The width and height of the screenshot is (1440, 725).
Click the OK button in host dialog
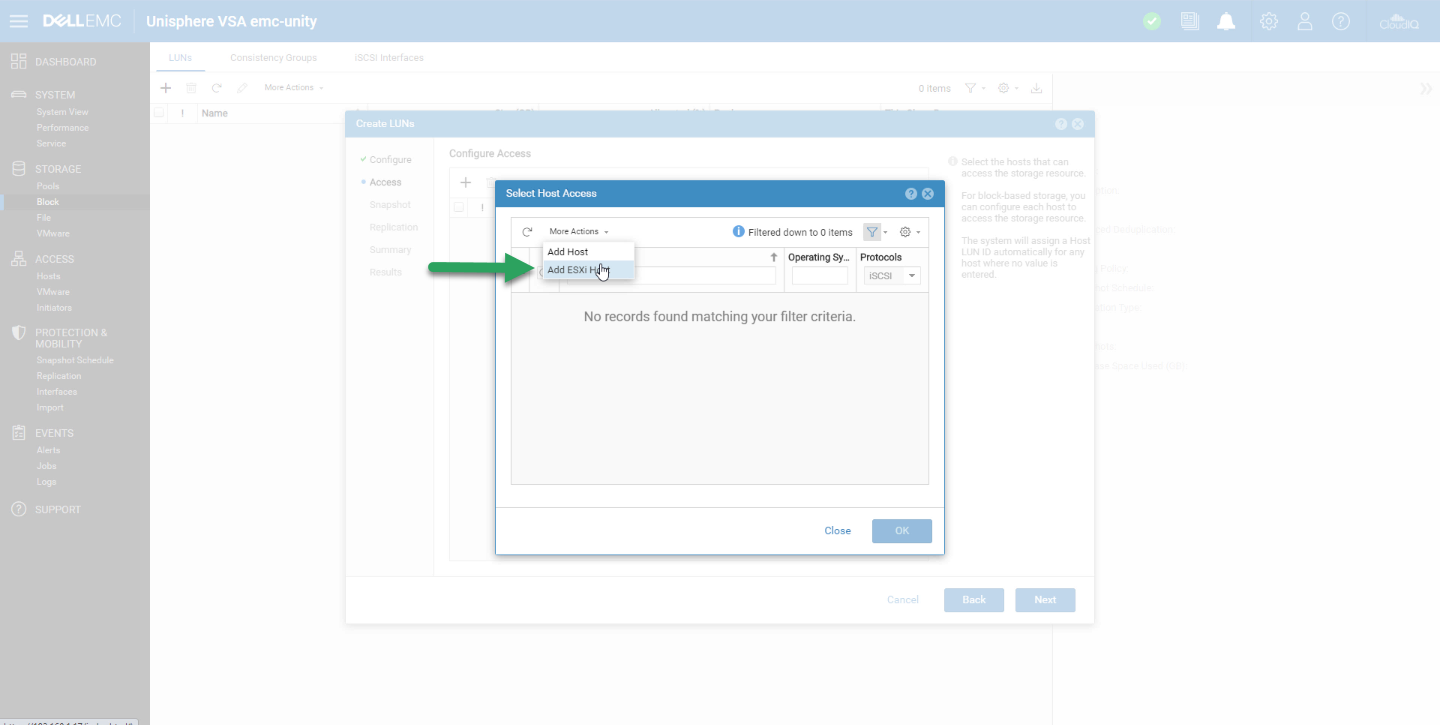click(x=902, y=531)
